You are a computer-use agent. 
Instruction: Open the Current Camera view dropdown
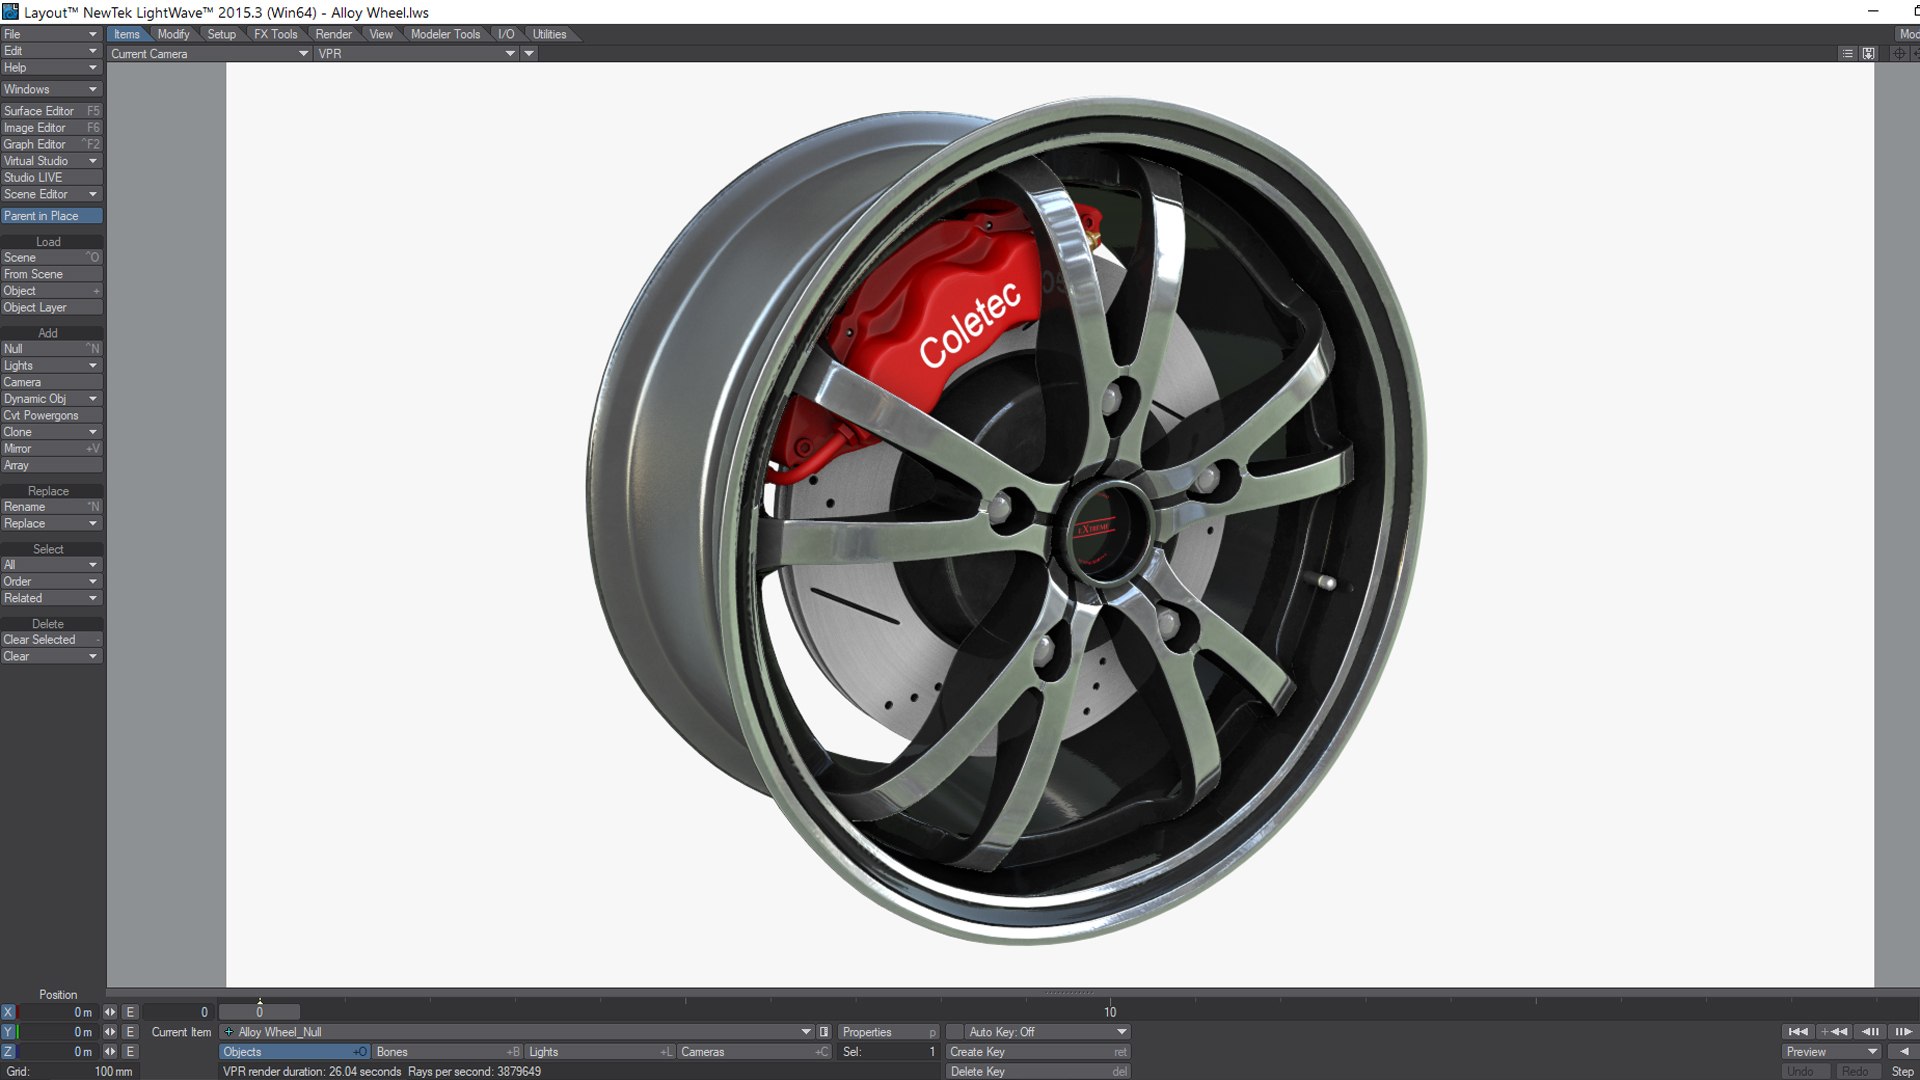click(x=209, y=54)
